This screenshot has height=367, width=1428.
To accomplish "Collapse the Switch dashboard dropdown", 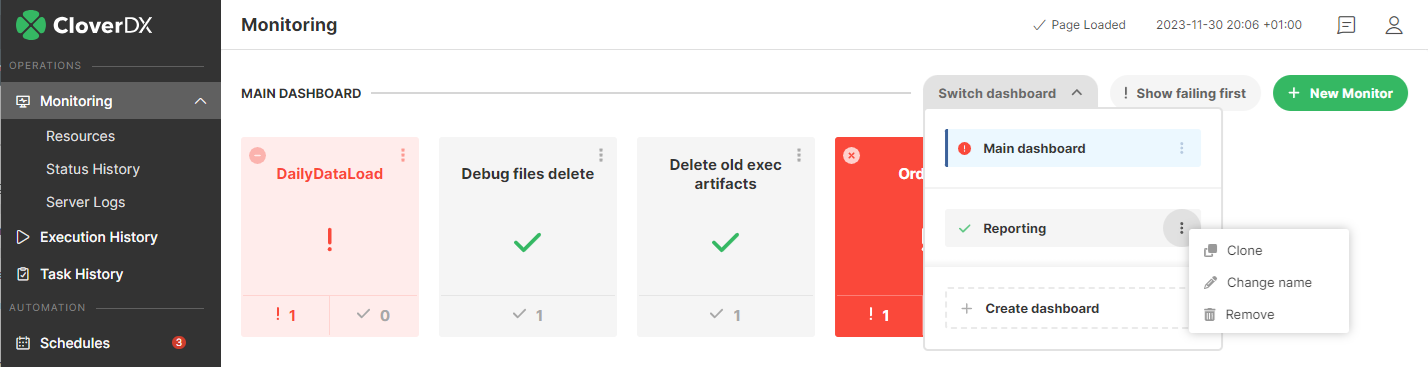I will pyautogui.click(x=1010, y=93).
